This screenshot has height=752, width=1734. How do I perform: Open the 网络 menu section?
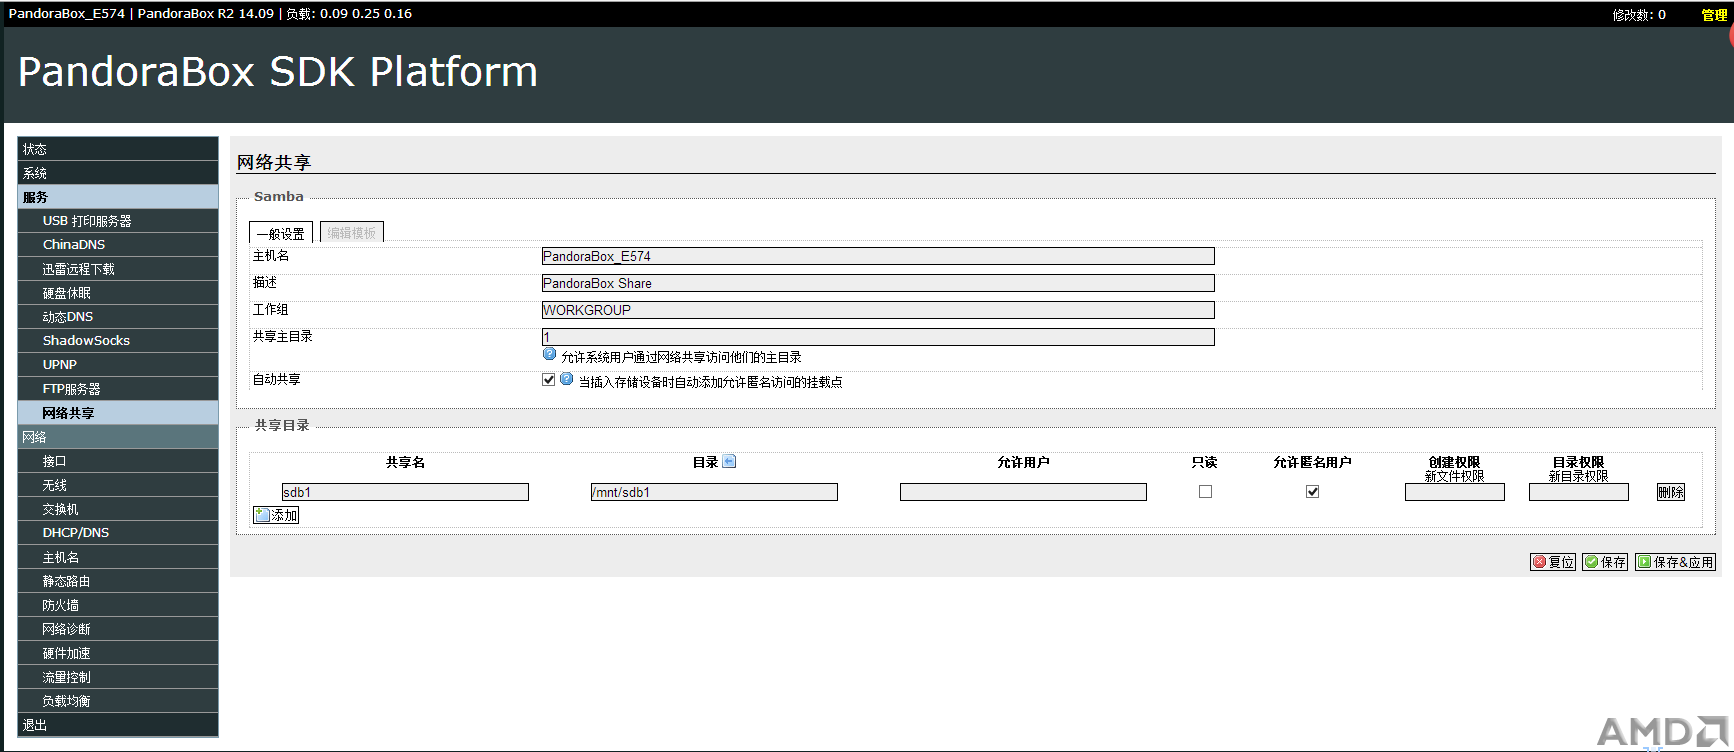click(x=118, y=437)
